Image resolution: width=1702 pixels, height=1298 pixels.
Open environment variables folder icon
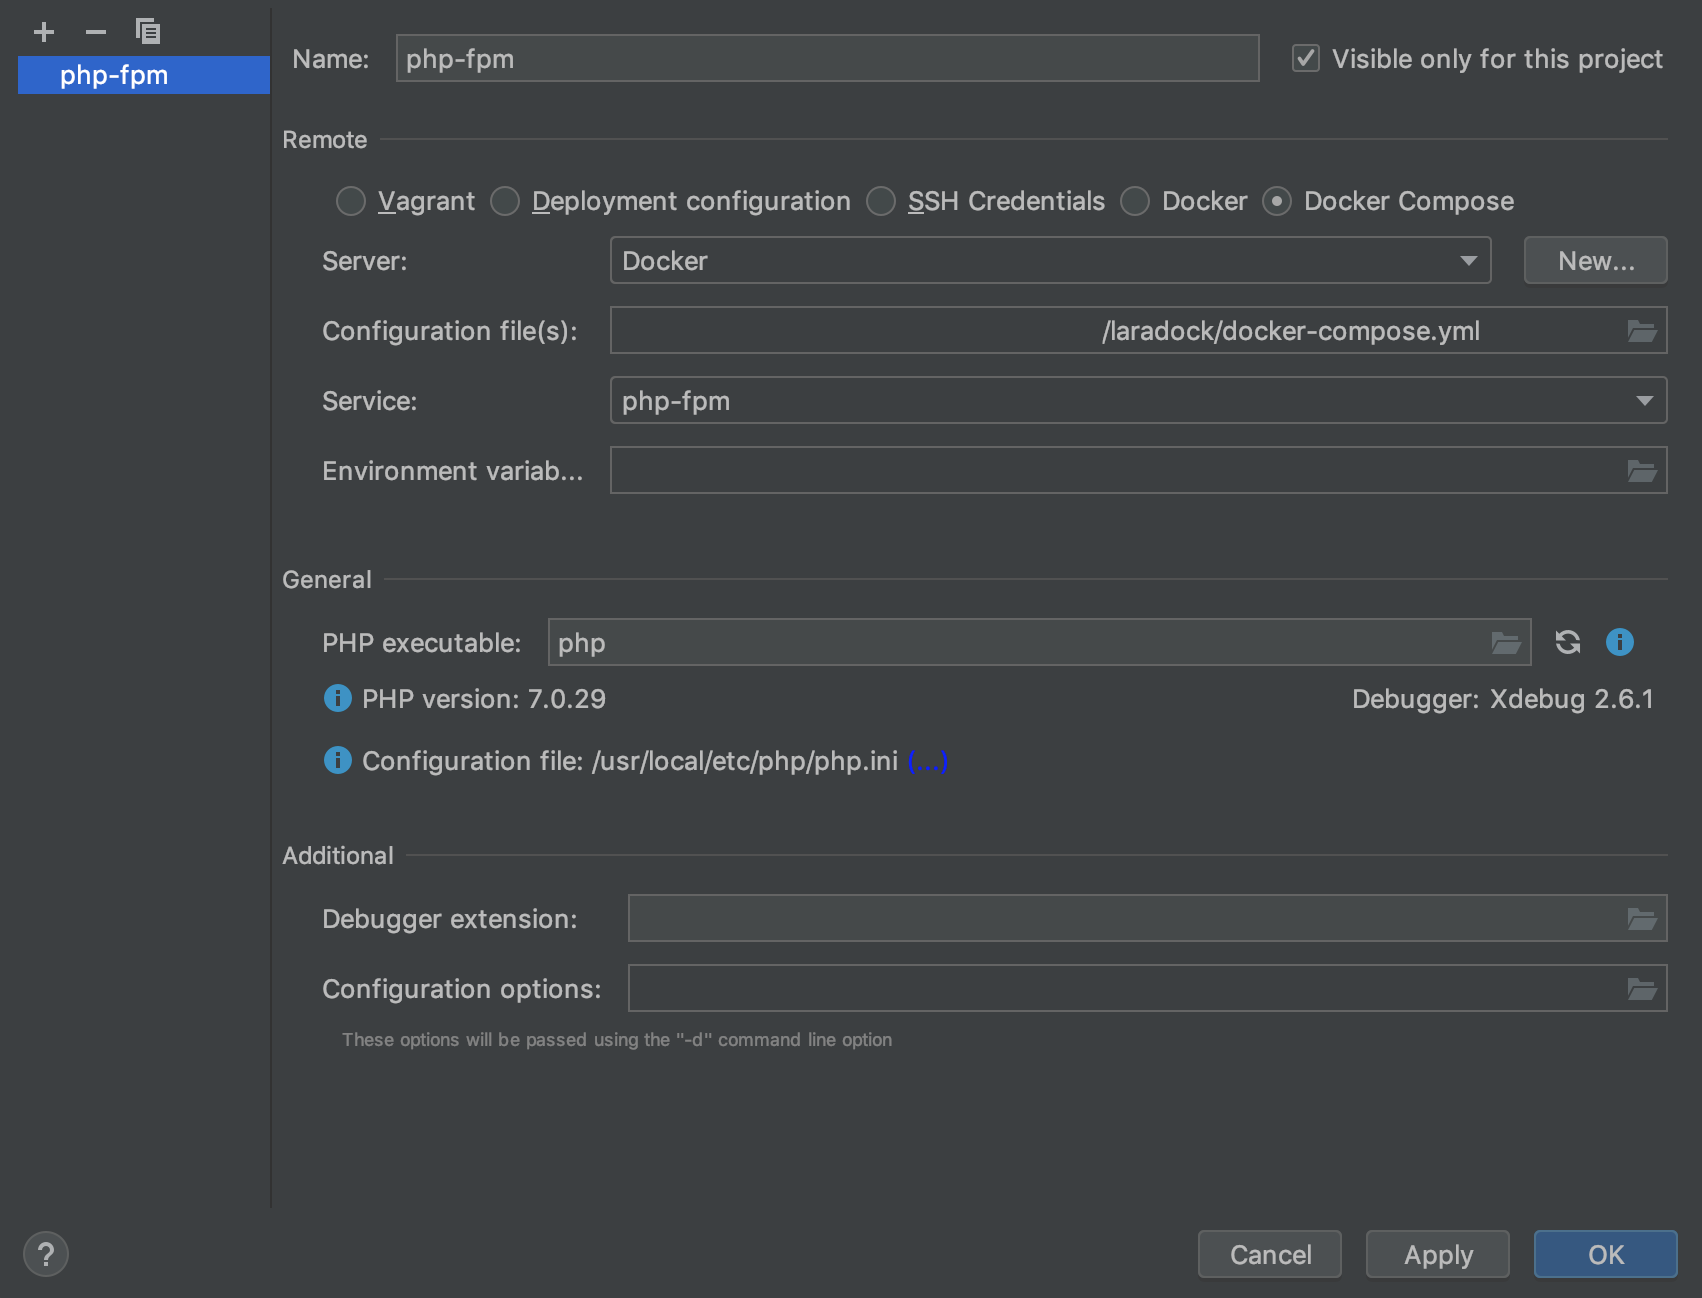click(1641, 471)
